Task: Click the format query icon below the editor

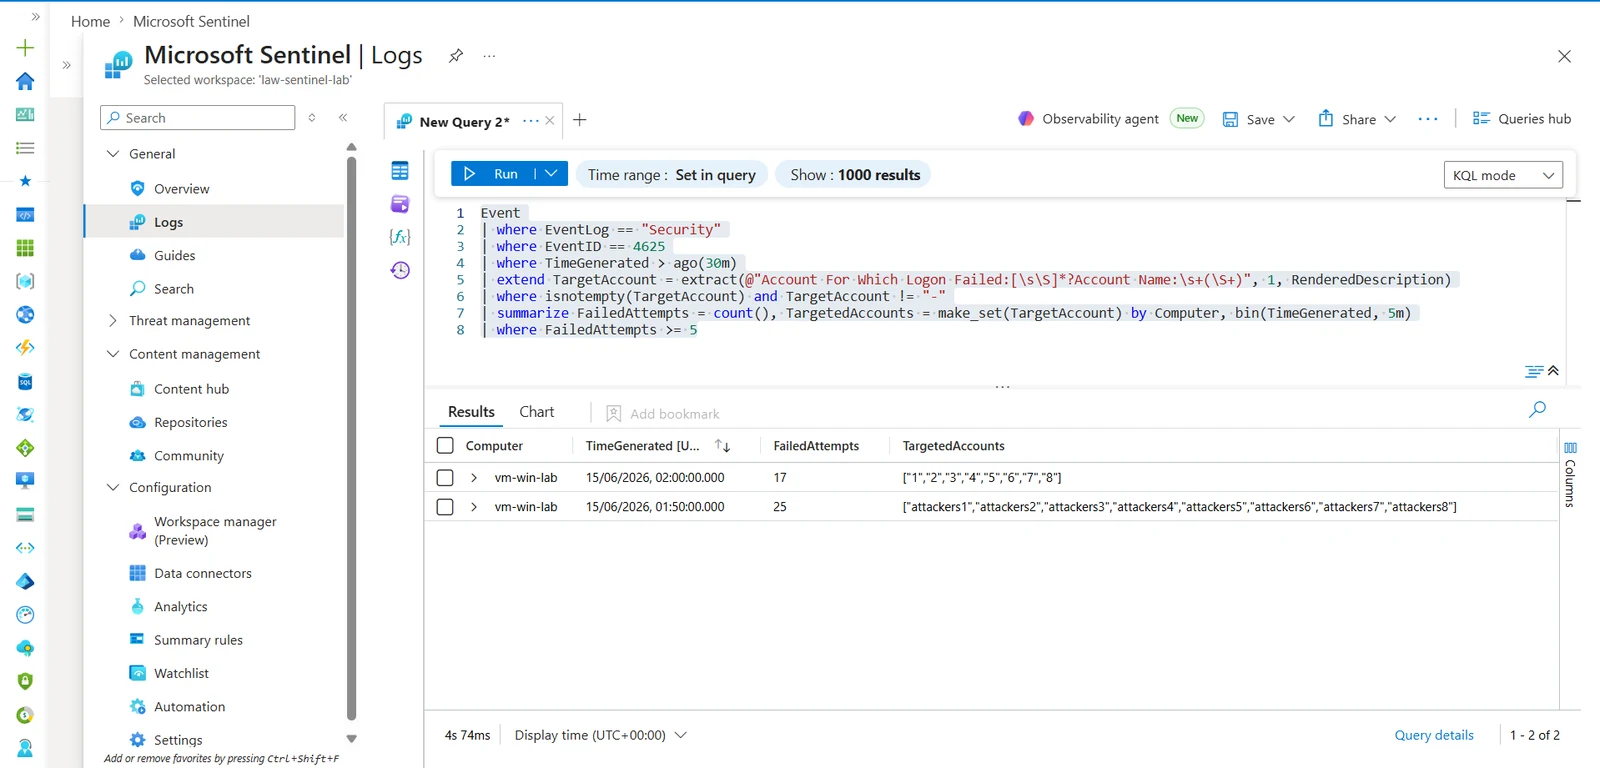Action: (x=1533, y=371)
